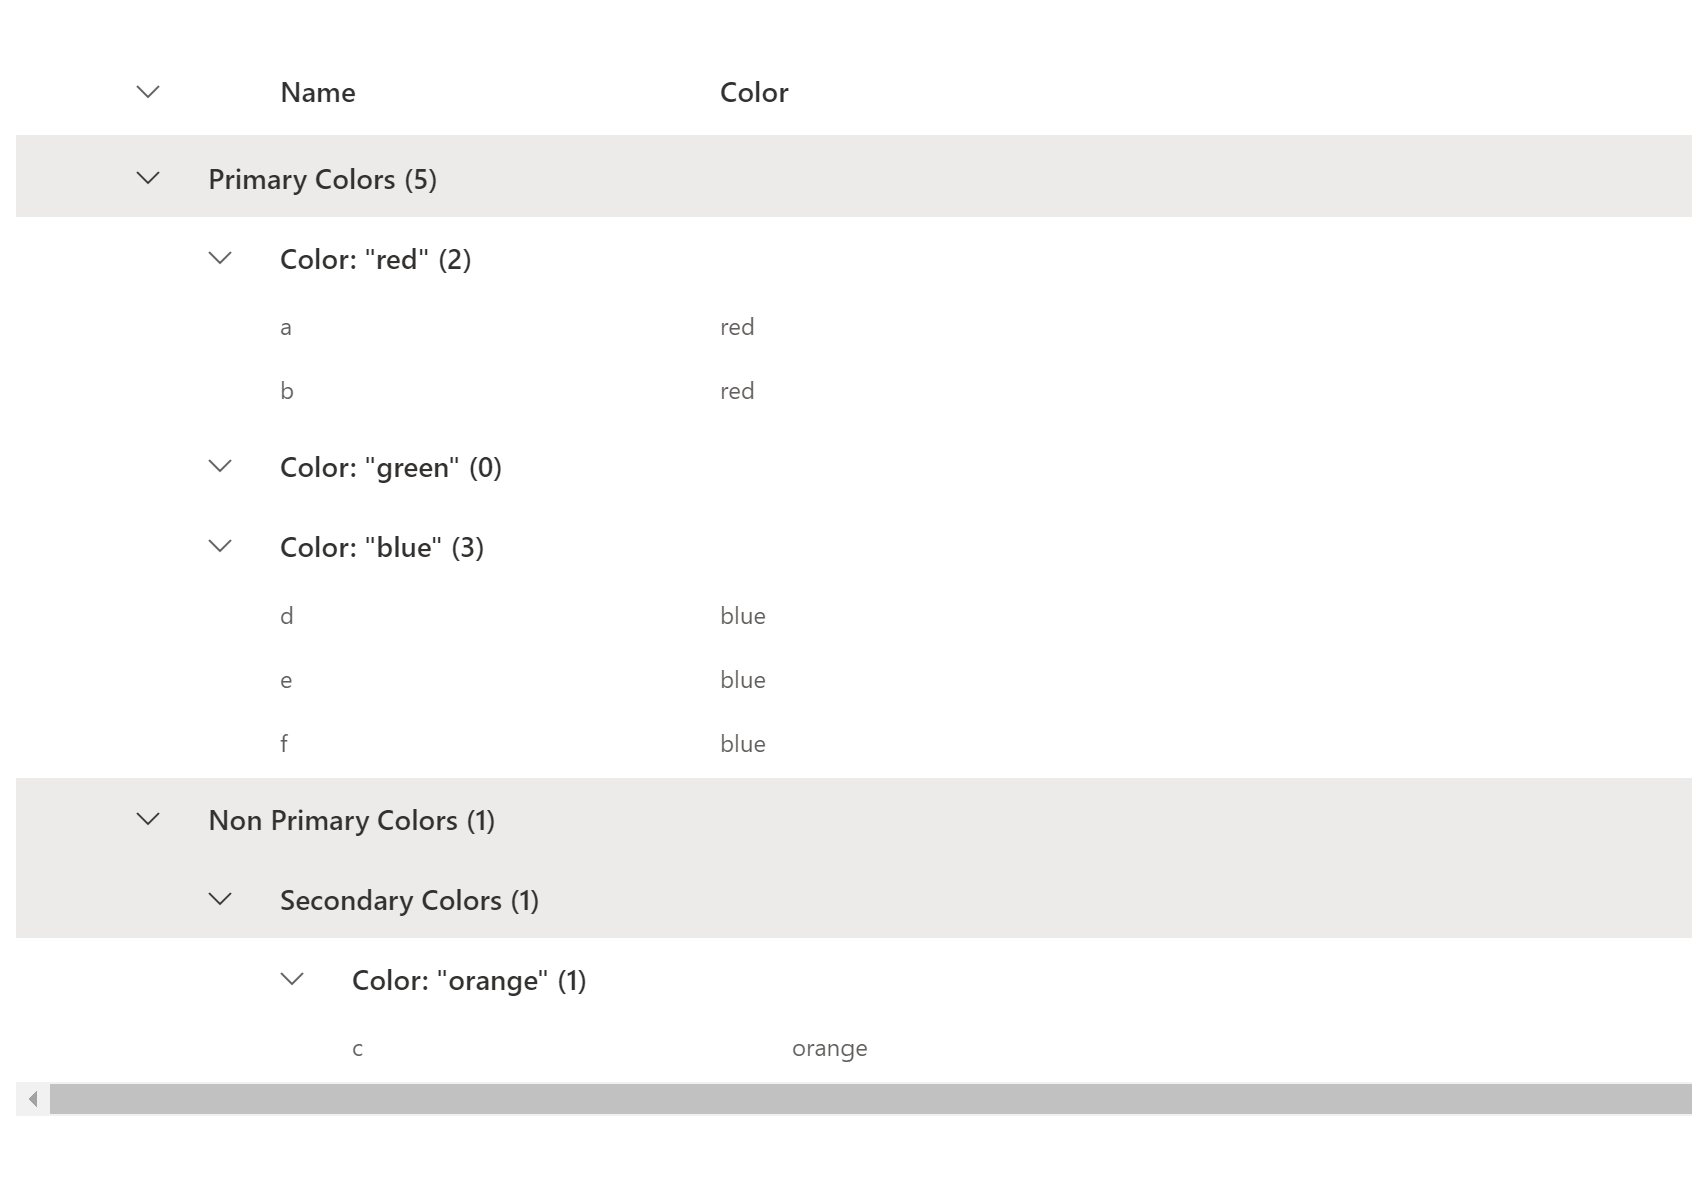Click the Color column header
1692x1184 pixels.
click(754, 92)
